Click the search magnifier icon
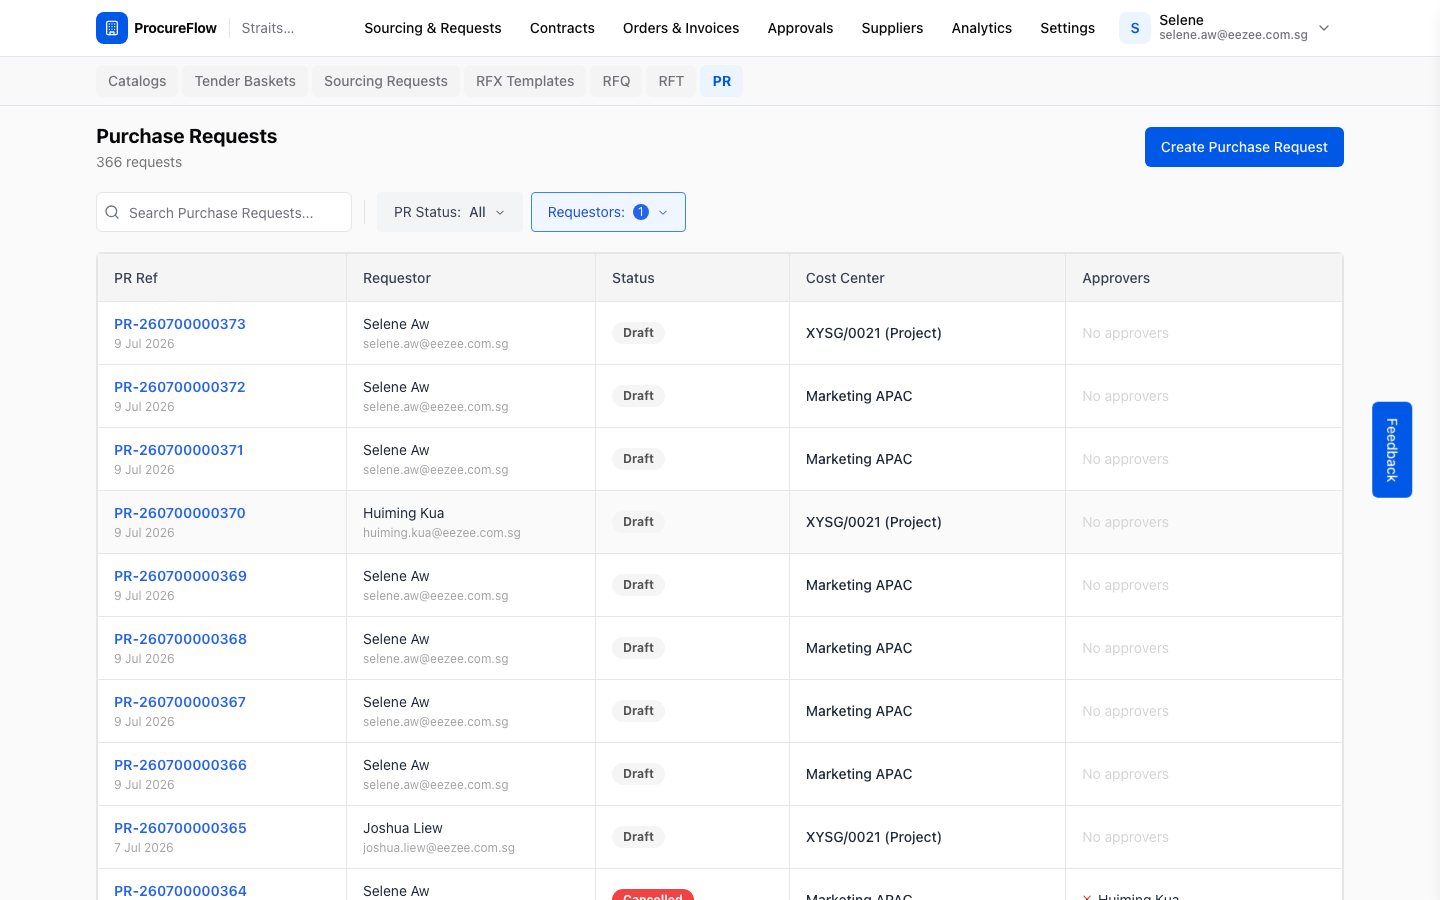 [x=113, y=212]
